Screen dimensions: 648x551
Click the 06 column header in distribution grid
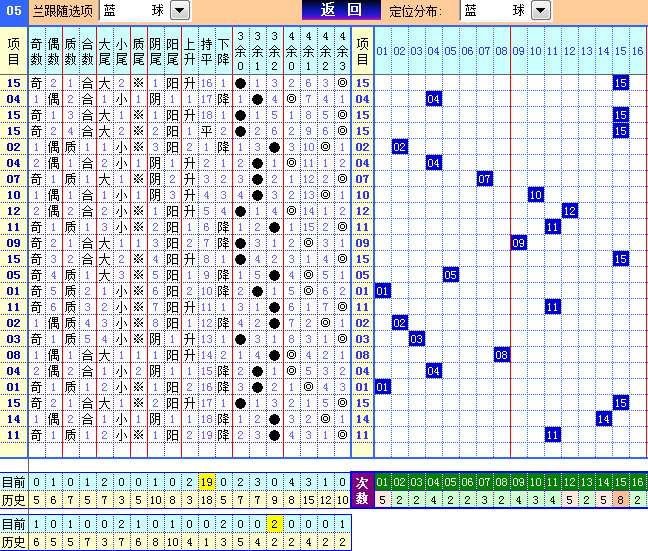pos(467,51)
